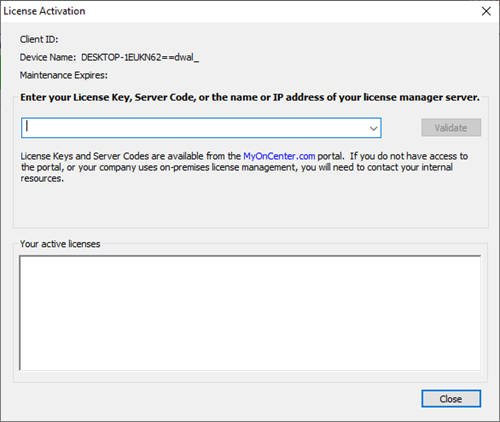500x422 pixels.
Task: Select the Client ID label
Action: click(39, 39)
